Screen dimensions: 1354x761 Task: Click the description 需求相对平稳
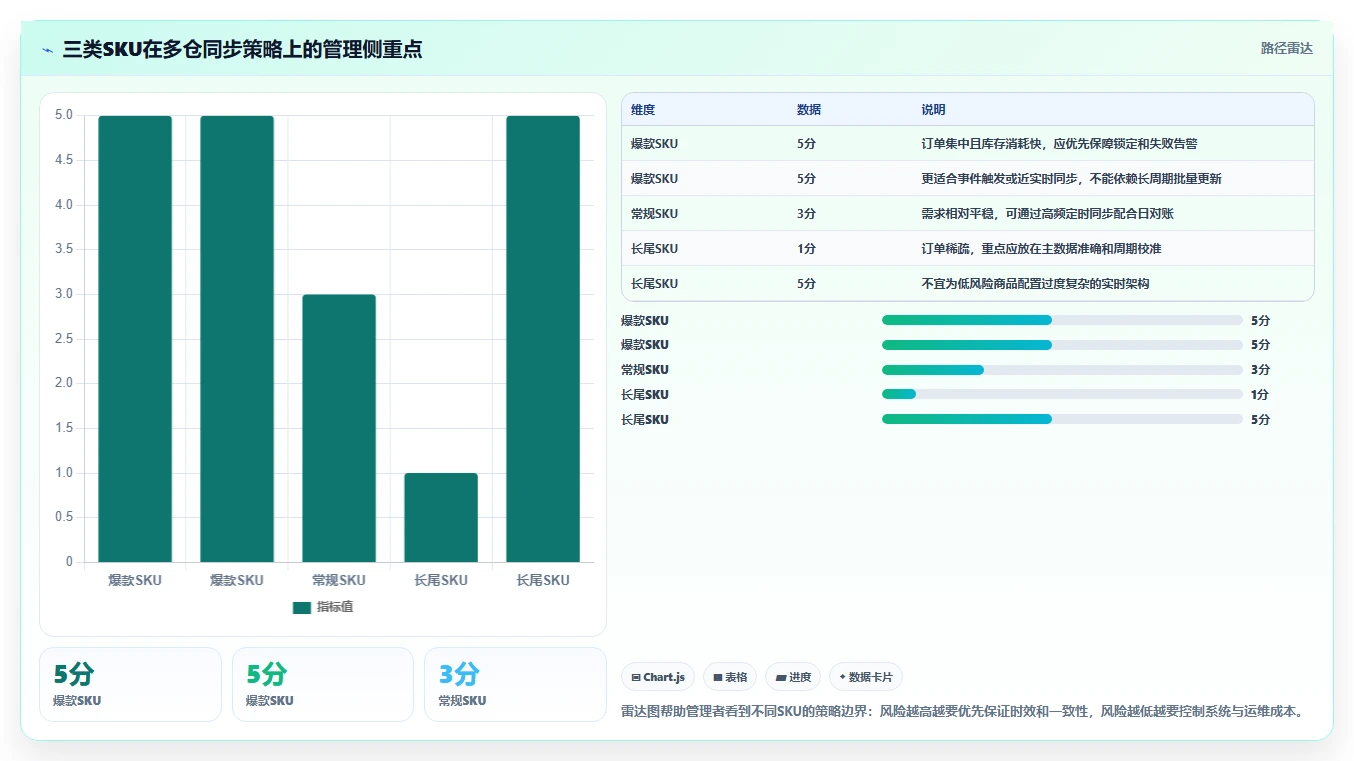click(1047, 214)
